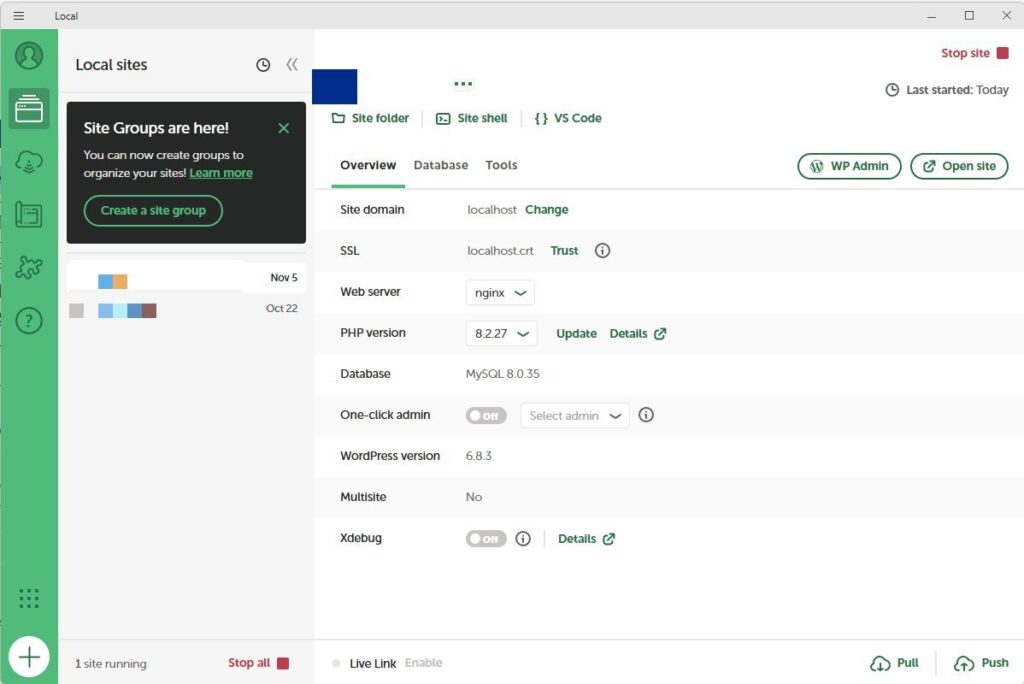The width and height of the screenshot is (1024, 684).
Task: Dismiss the Site Groups notice
Action: (x=284, y=128)
